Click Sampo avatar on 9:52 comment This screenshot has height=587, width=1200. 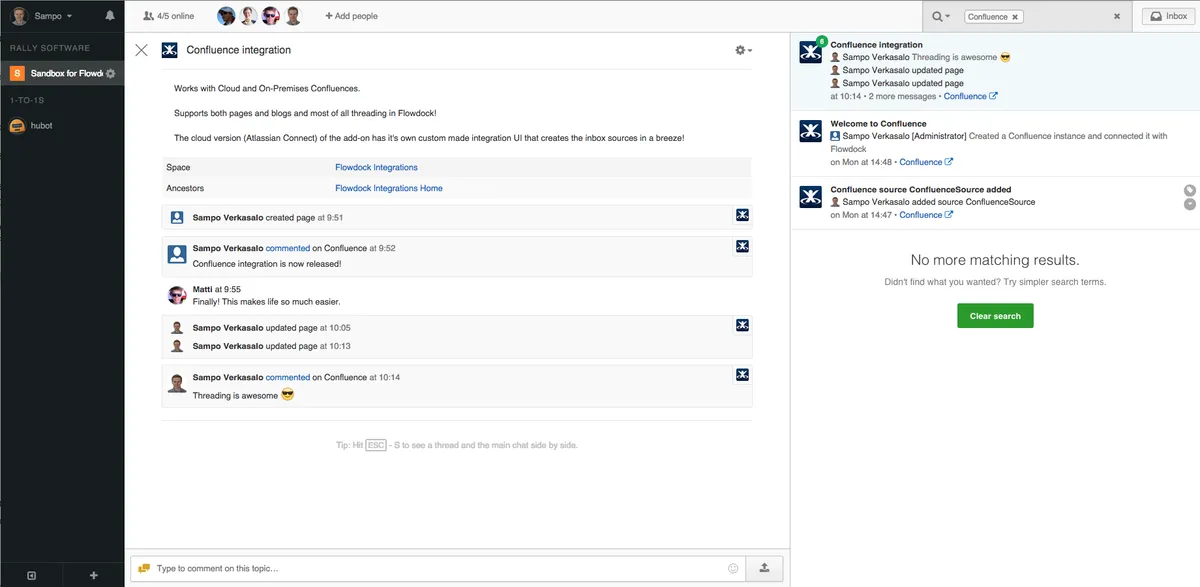point(177,255)
